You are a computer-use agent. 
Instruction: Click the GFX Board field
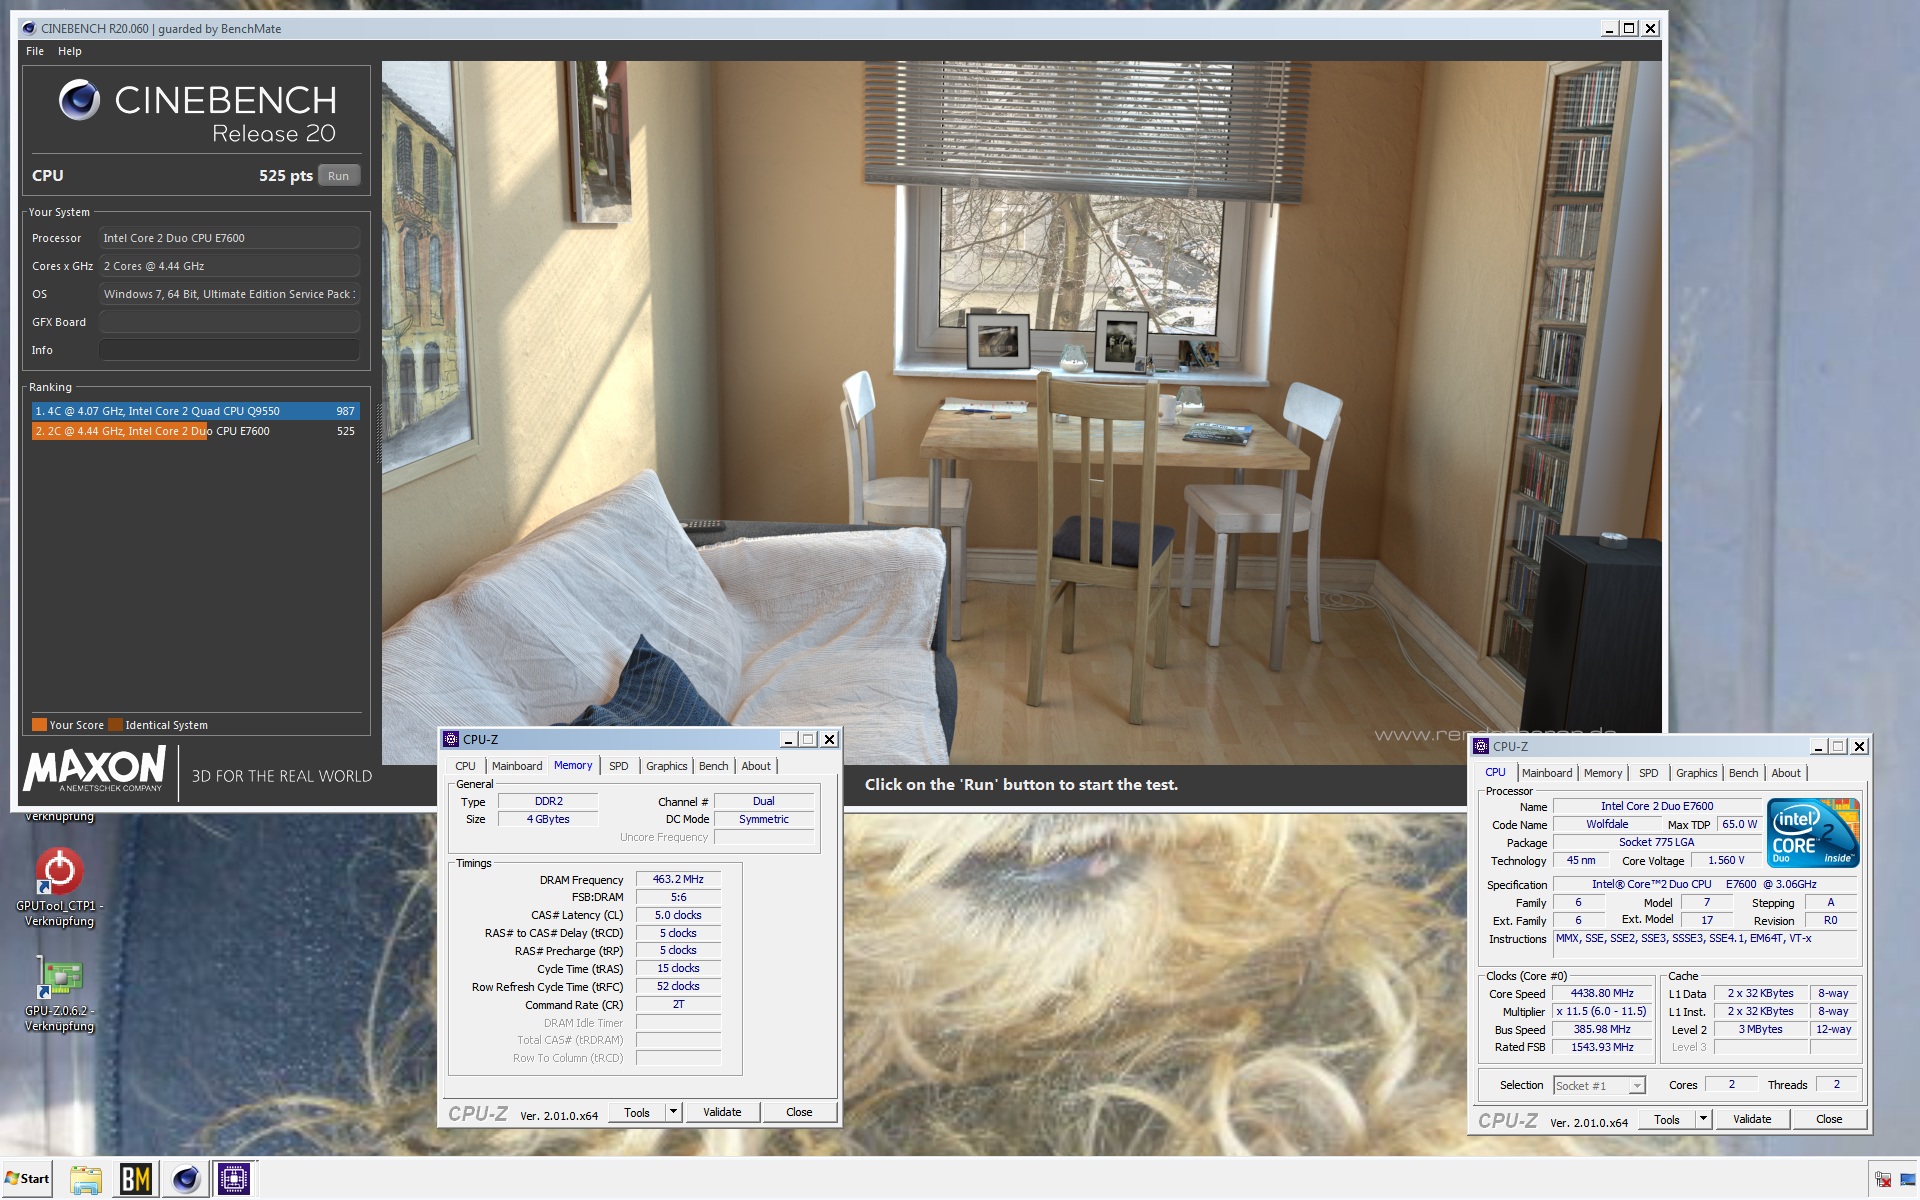(x=229, y=322)
